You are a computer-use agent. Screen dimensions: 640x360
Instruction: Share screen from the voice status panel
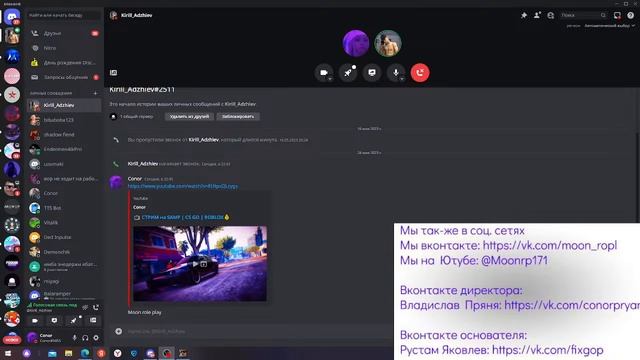(x=54, y=320)
